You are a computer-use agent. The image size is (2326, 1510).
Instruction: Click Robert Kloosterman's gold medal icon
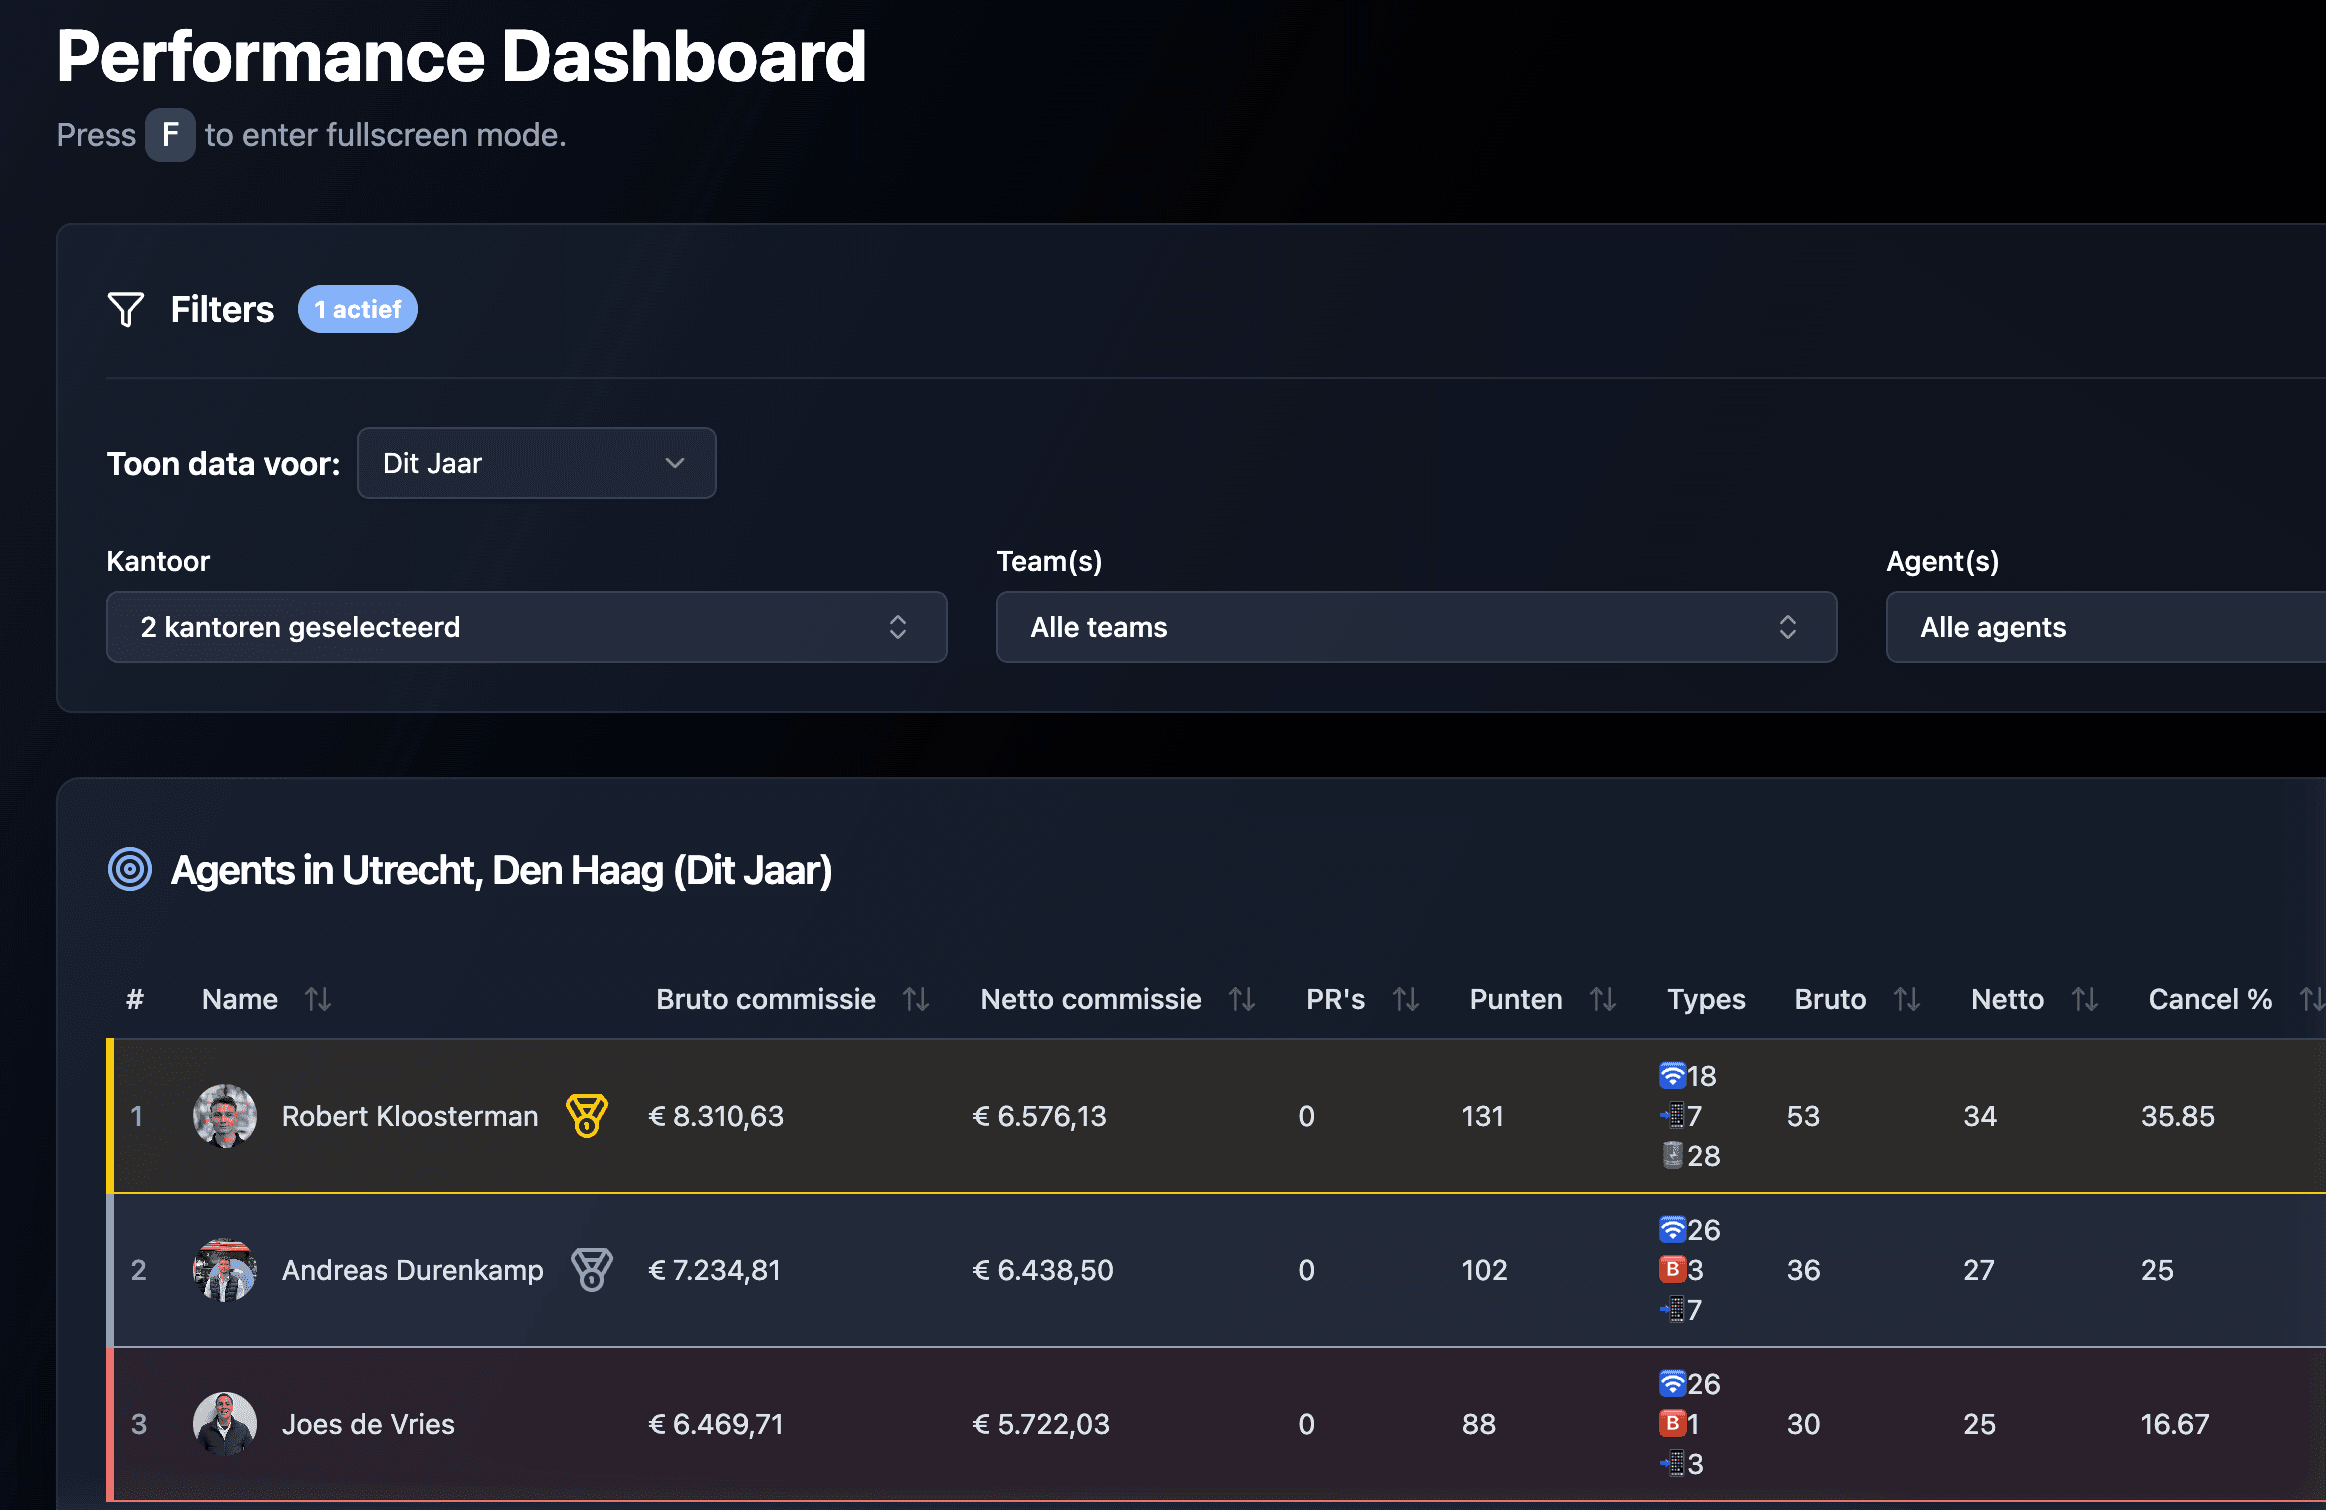coord(587,1115)
